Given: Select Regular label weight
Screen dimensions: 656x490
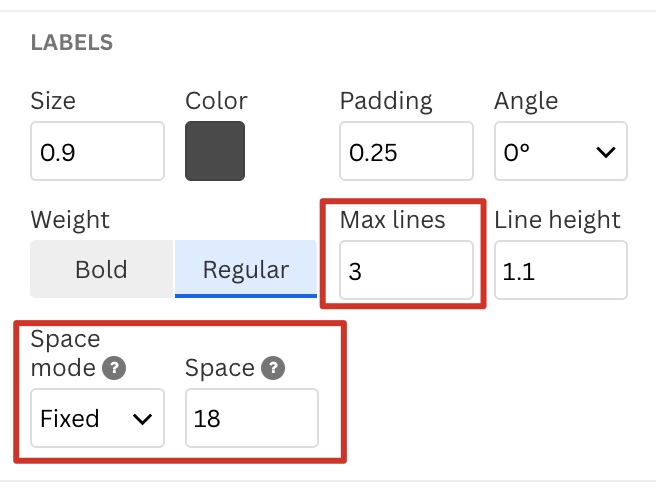Looking at the screenshot, I should 246,269.
